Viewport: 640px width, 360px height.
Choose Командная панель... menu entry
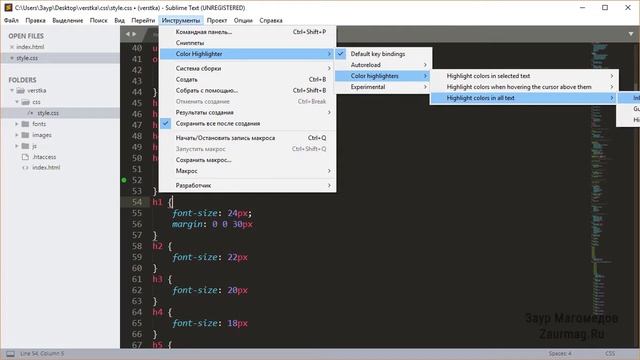247,32
